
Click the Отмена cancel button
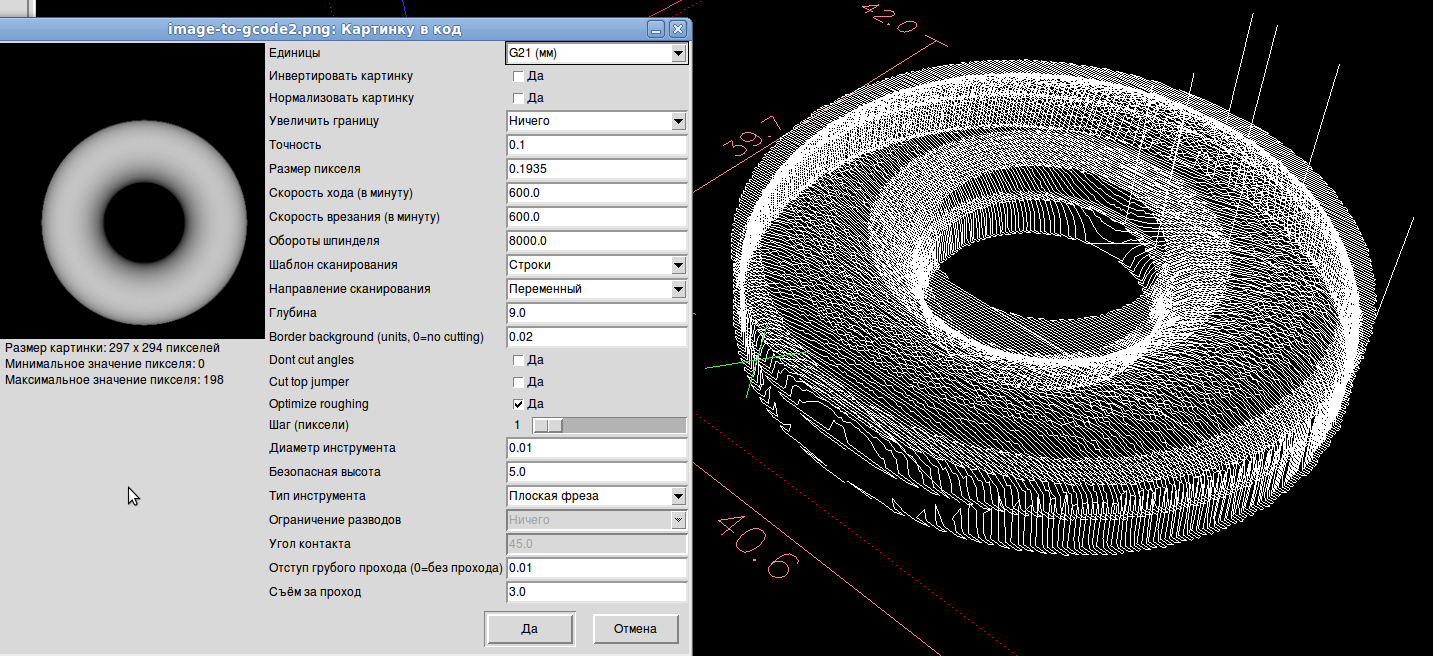click(635, 629)
